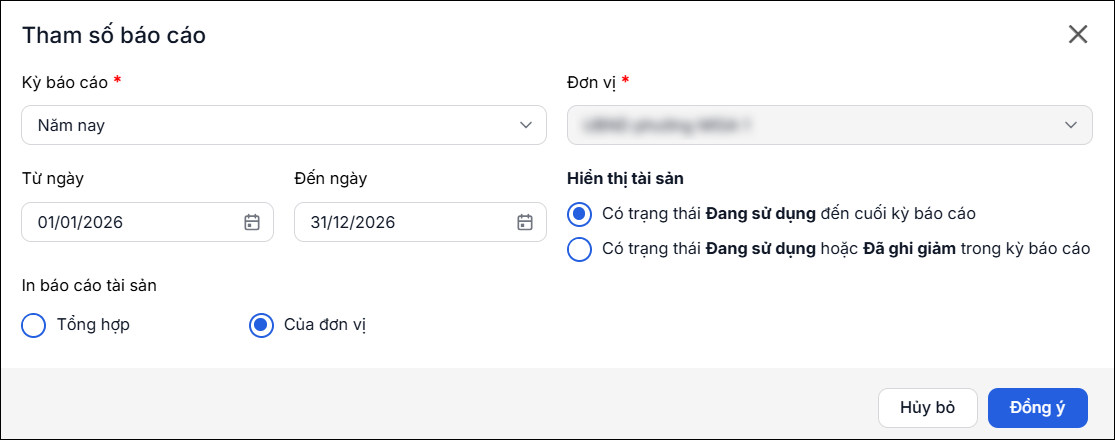This screenshot has width=1115, height=440.
Task: Click the In báo cáo tài sản label
Action: (90, 286)
